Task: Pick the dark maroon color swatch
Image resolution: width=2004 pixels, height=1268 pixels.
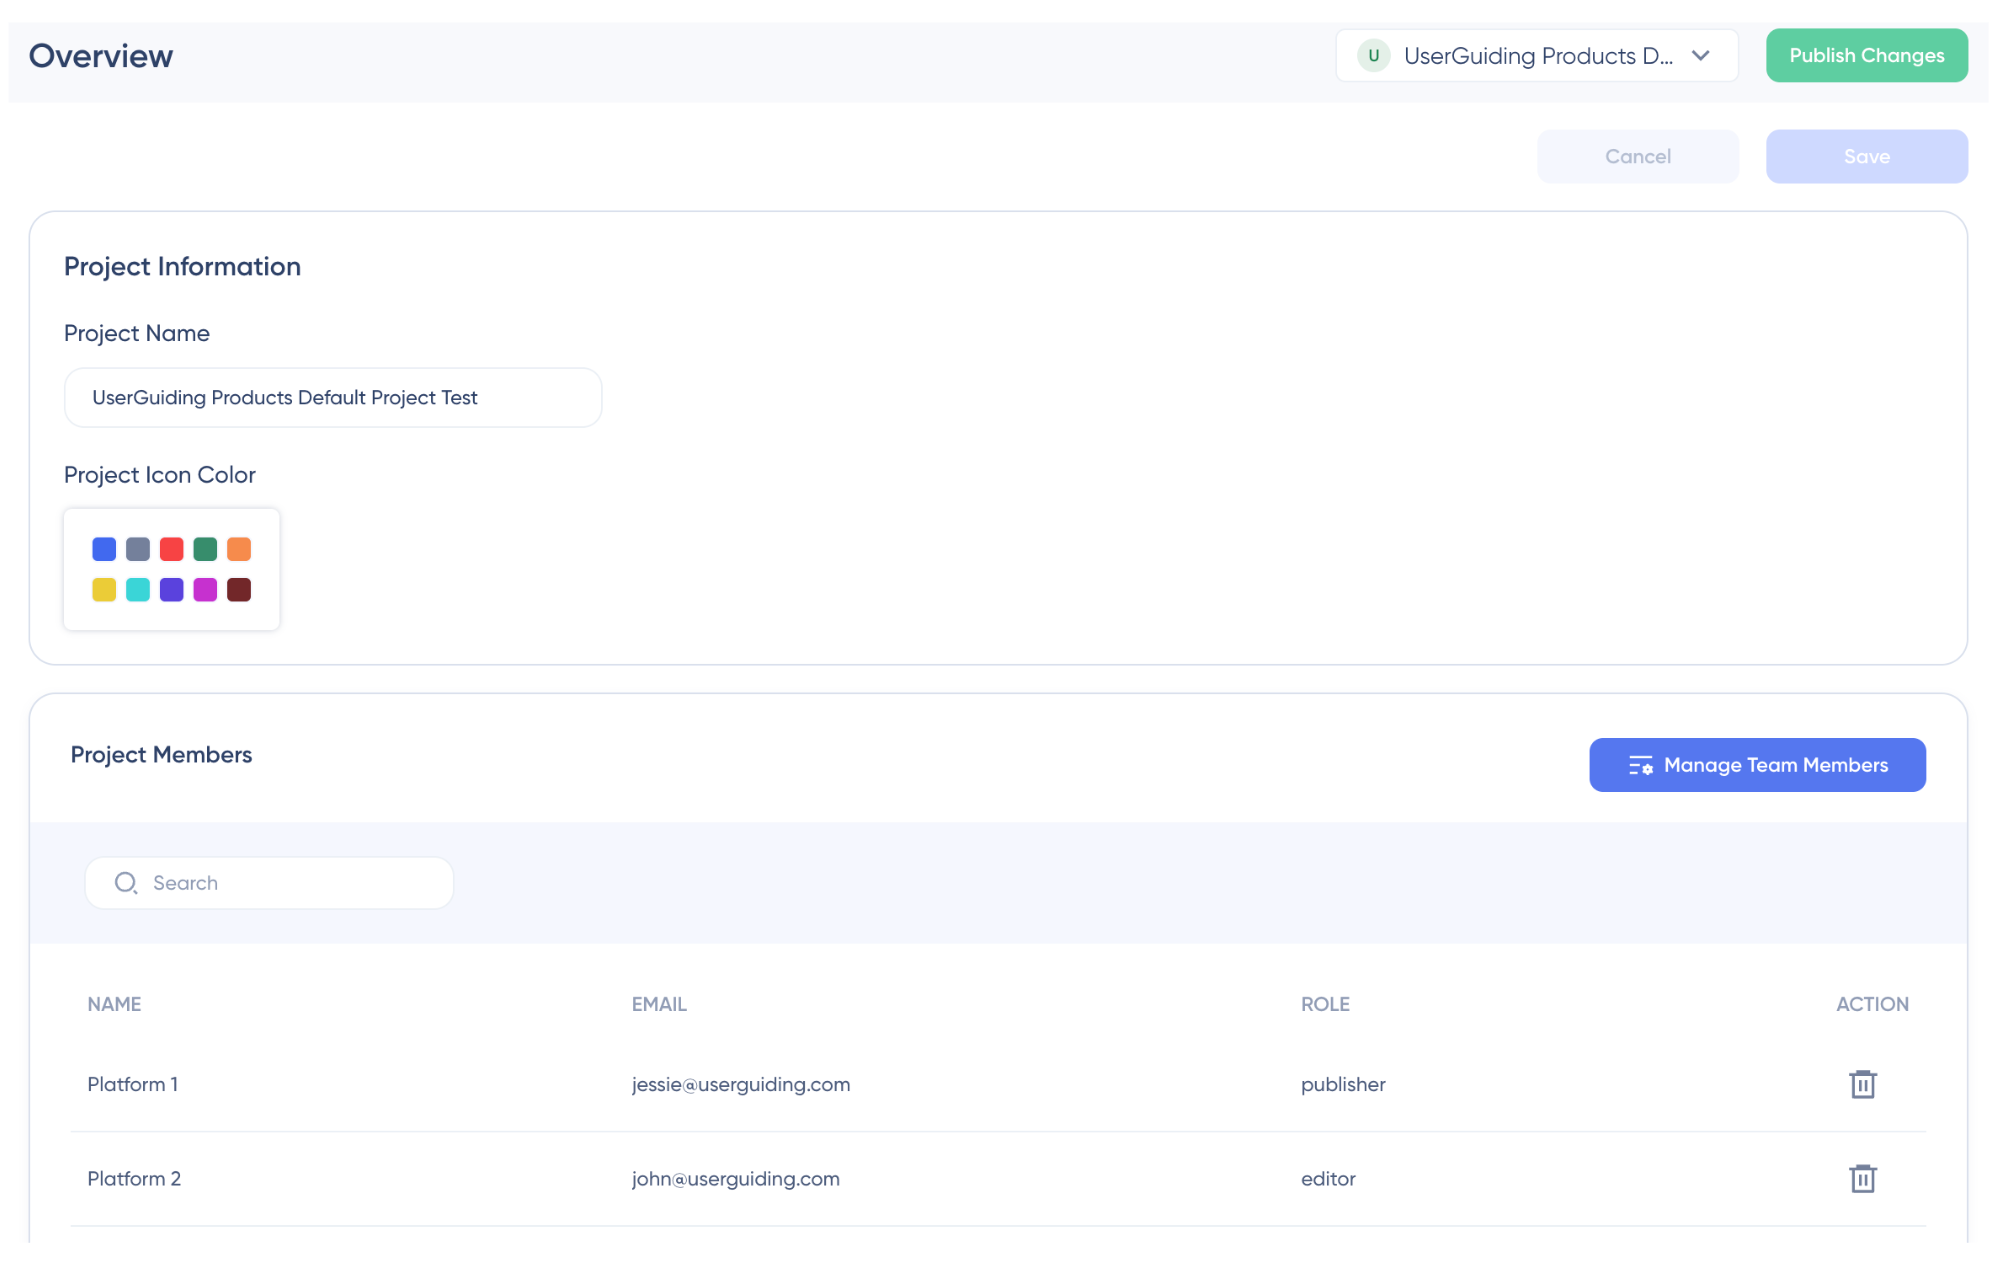Action: 239,590
